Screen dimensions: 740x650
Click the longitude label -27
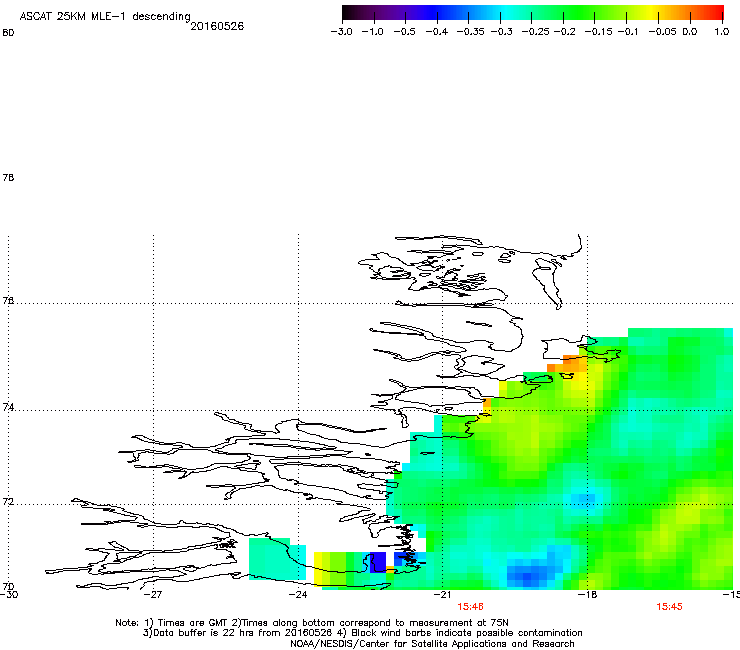click(153, 595)
